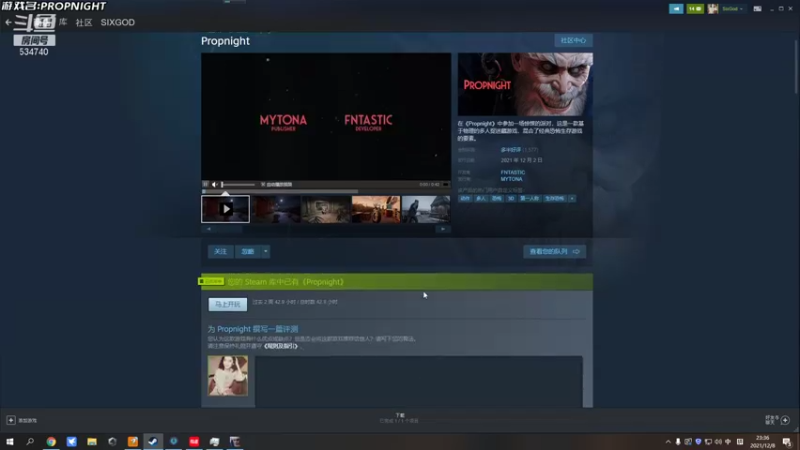
Task: Toggle trailer fullscreen icon
Action: (445, 184)
